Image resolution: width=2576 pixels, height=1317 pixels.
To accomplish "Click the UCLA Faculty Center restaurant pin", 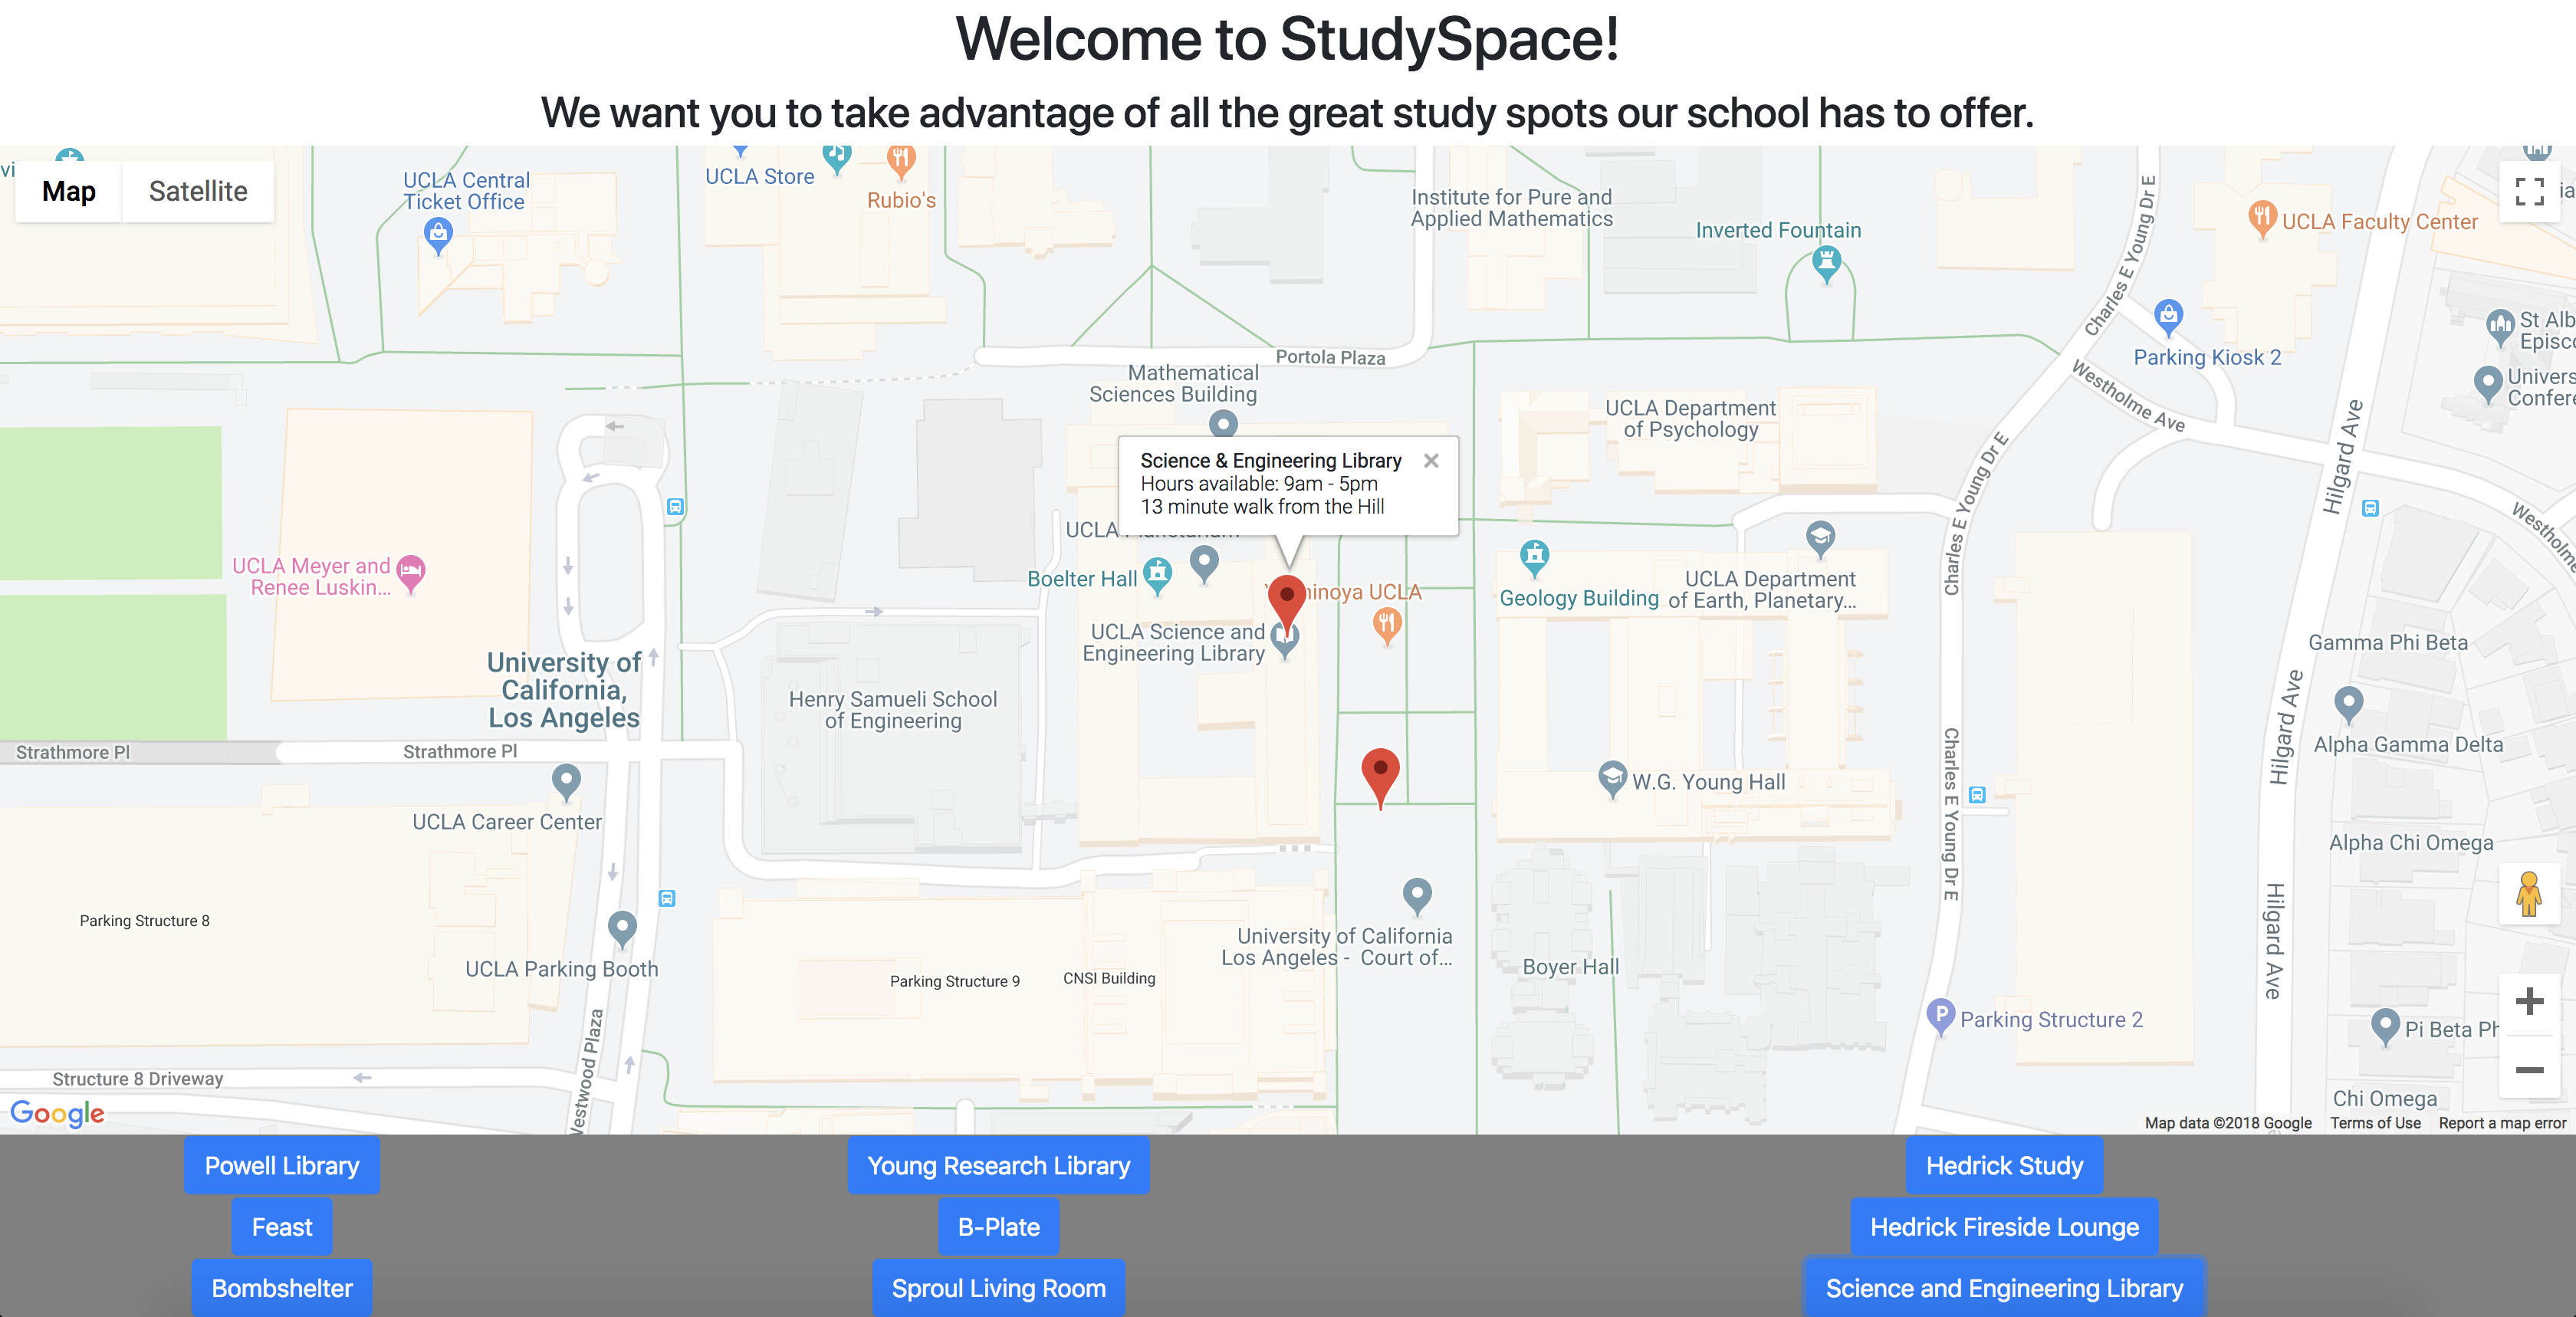I will (2262, 219).
